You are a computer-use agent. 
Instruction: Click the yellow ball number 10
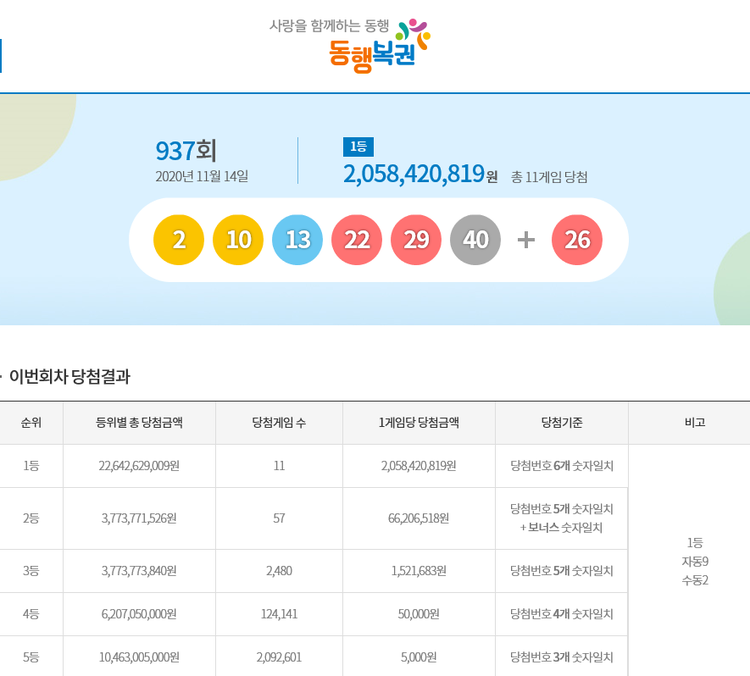238,240
